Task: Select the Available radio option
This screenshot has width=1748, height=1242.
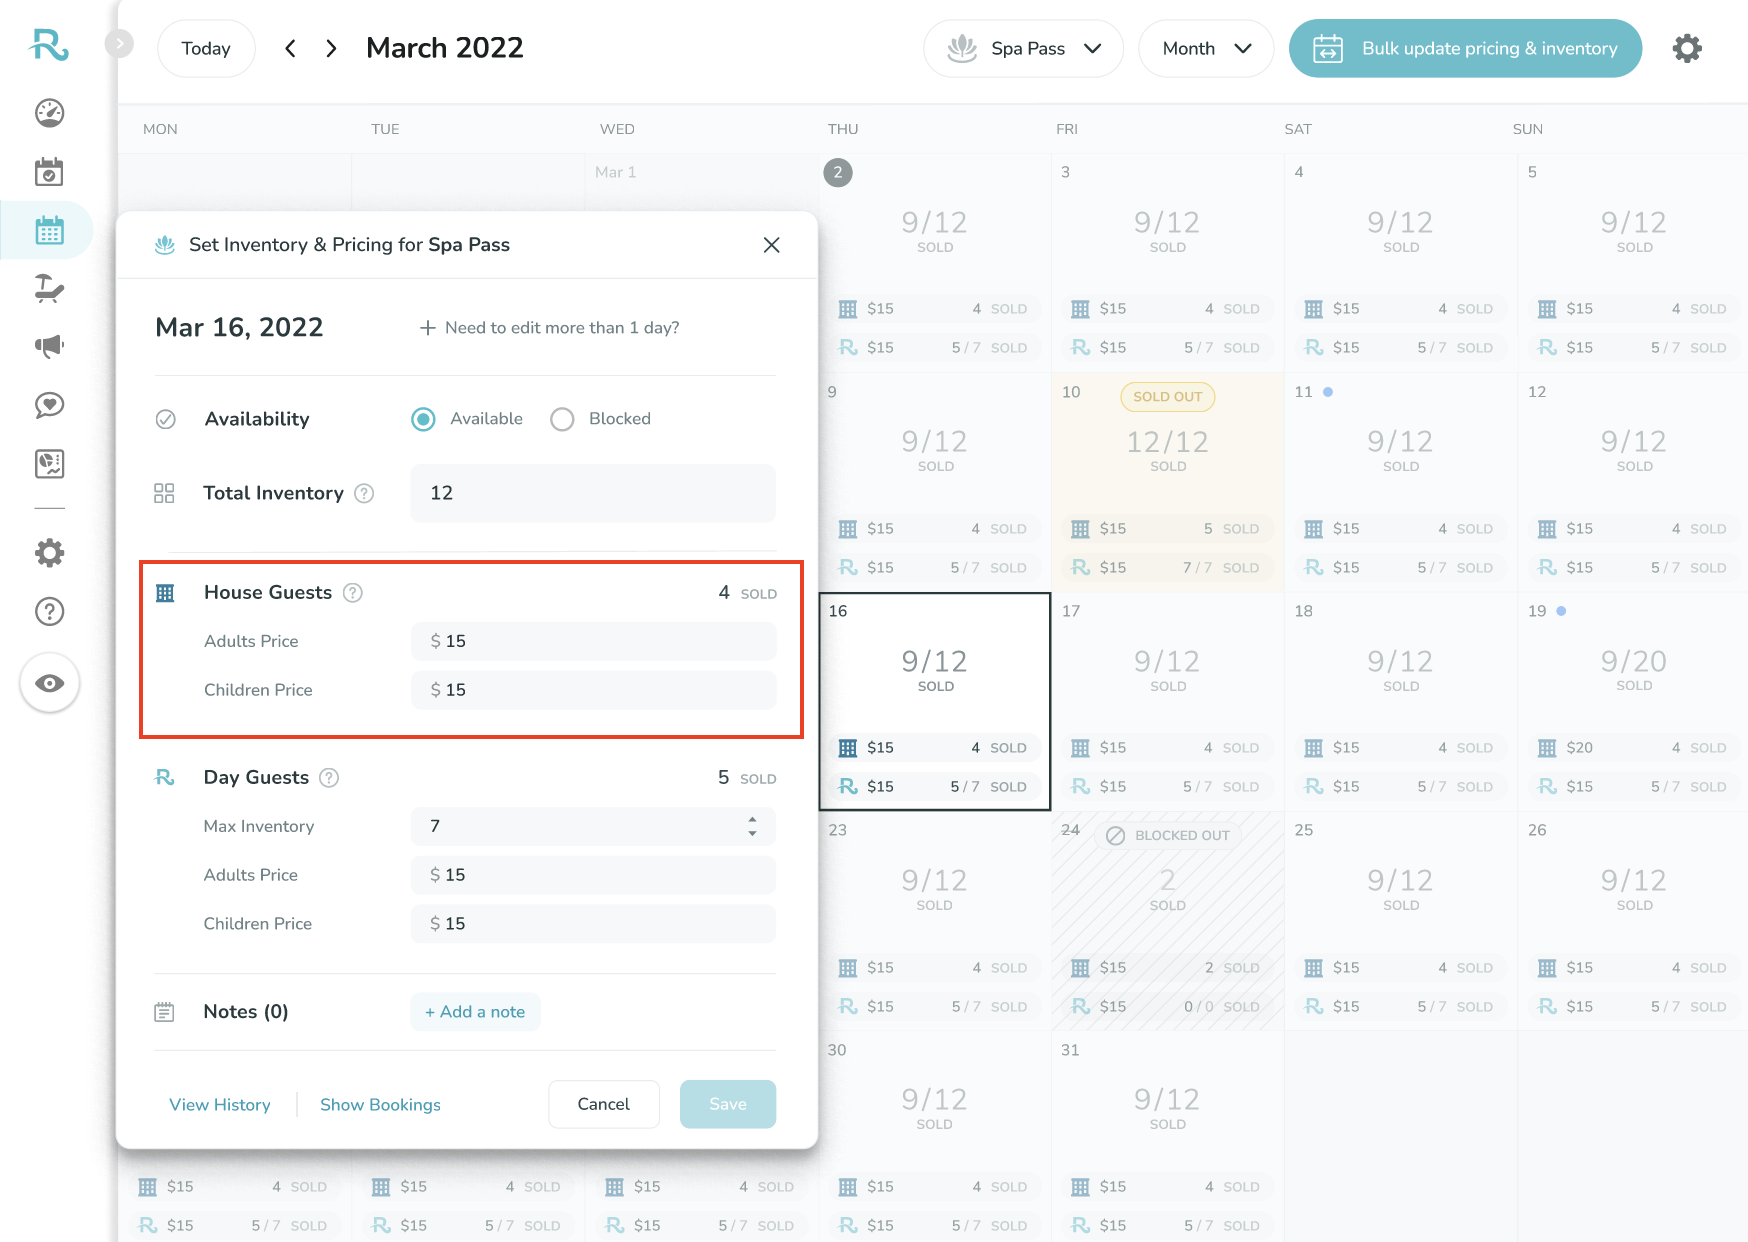Action: coord(423,419)
